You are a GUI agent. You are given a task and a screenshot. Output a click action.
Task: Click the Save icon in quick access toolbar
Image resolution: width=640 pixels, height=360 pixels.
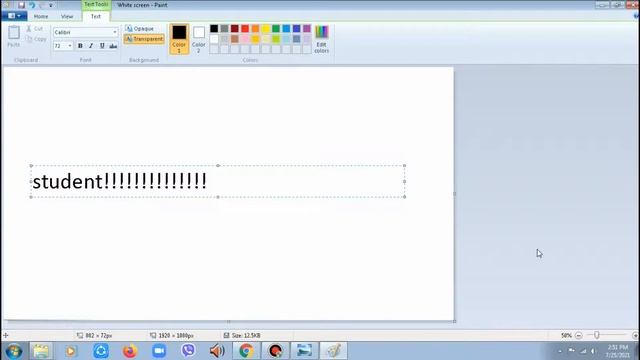[21, 5]
